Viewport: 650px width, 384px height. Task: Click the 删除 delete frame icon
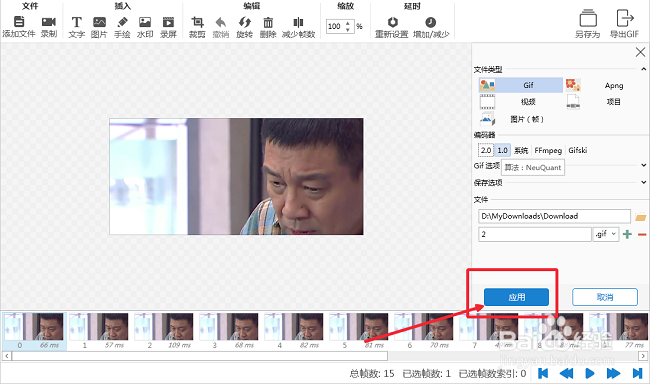pos(268,22)
